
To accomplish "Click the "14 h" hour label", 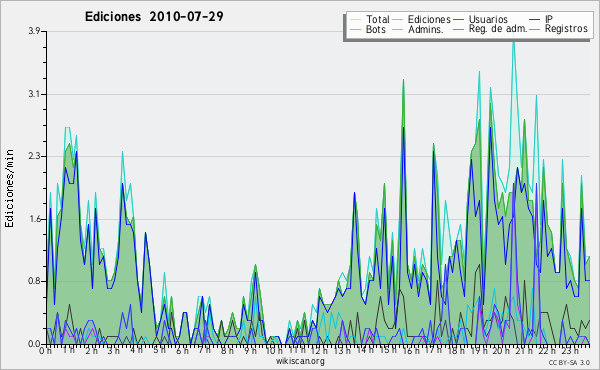I will point(365,350).
